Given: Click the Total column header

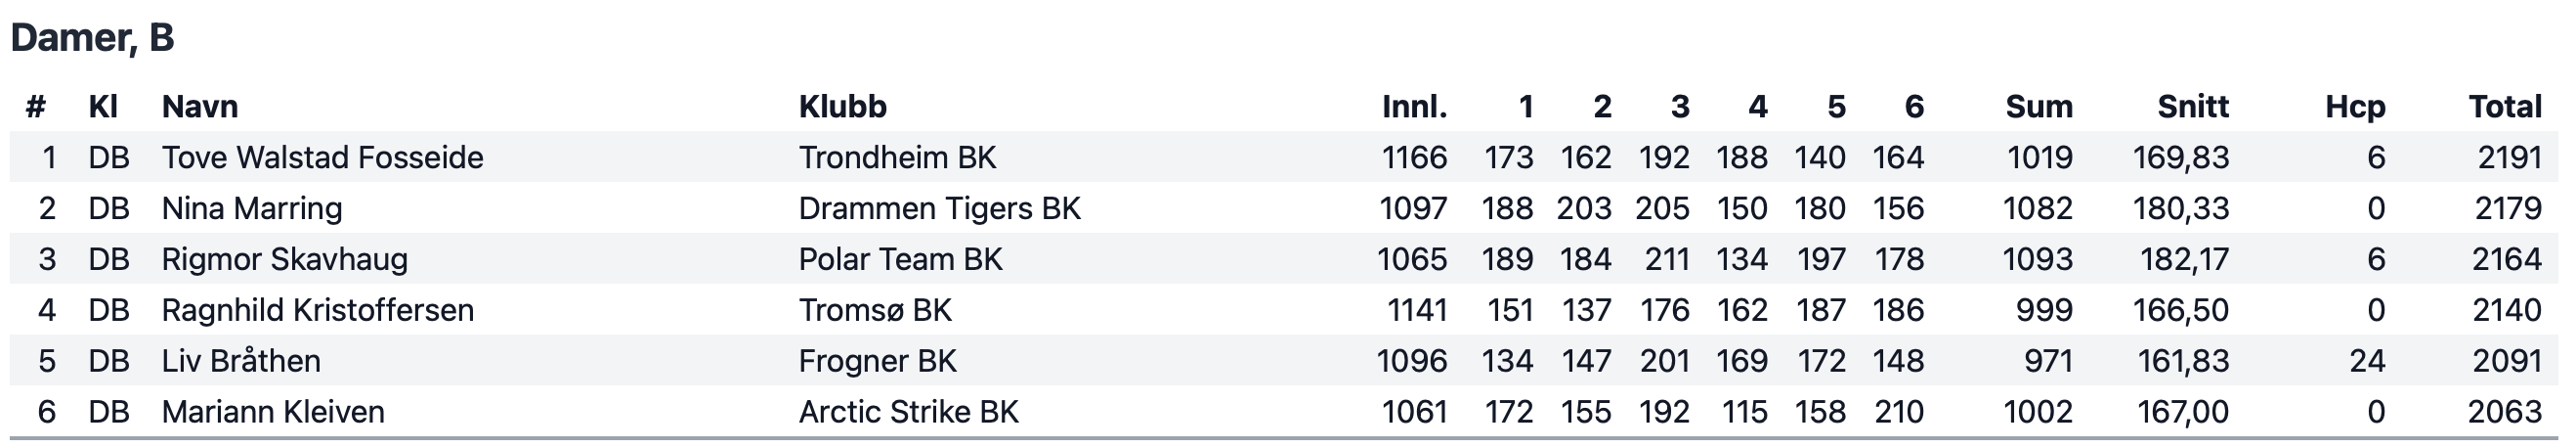Looking at the screenshot, I should tap(2505, 107).
